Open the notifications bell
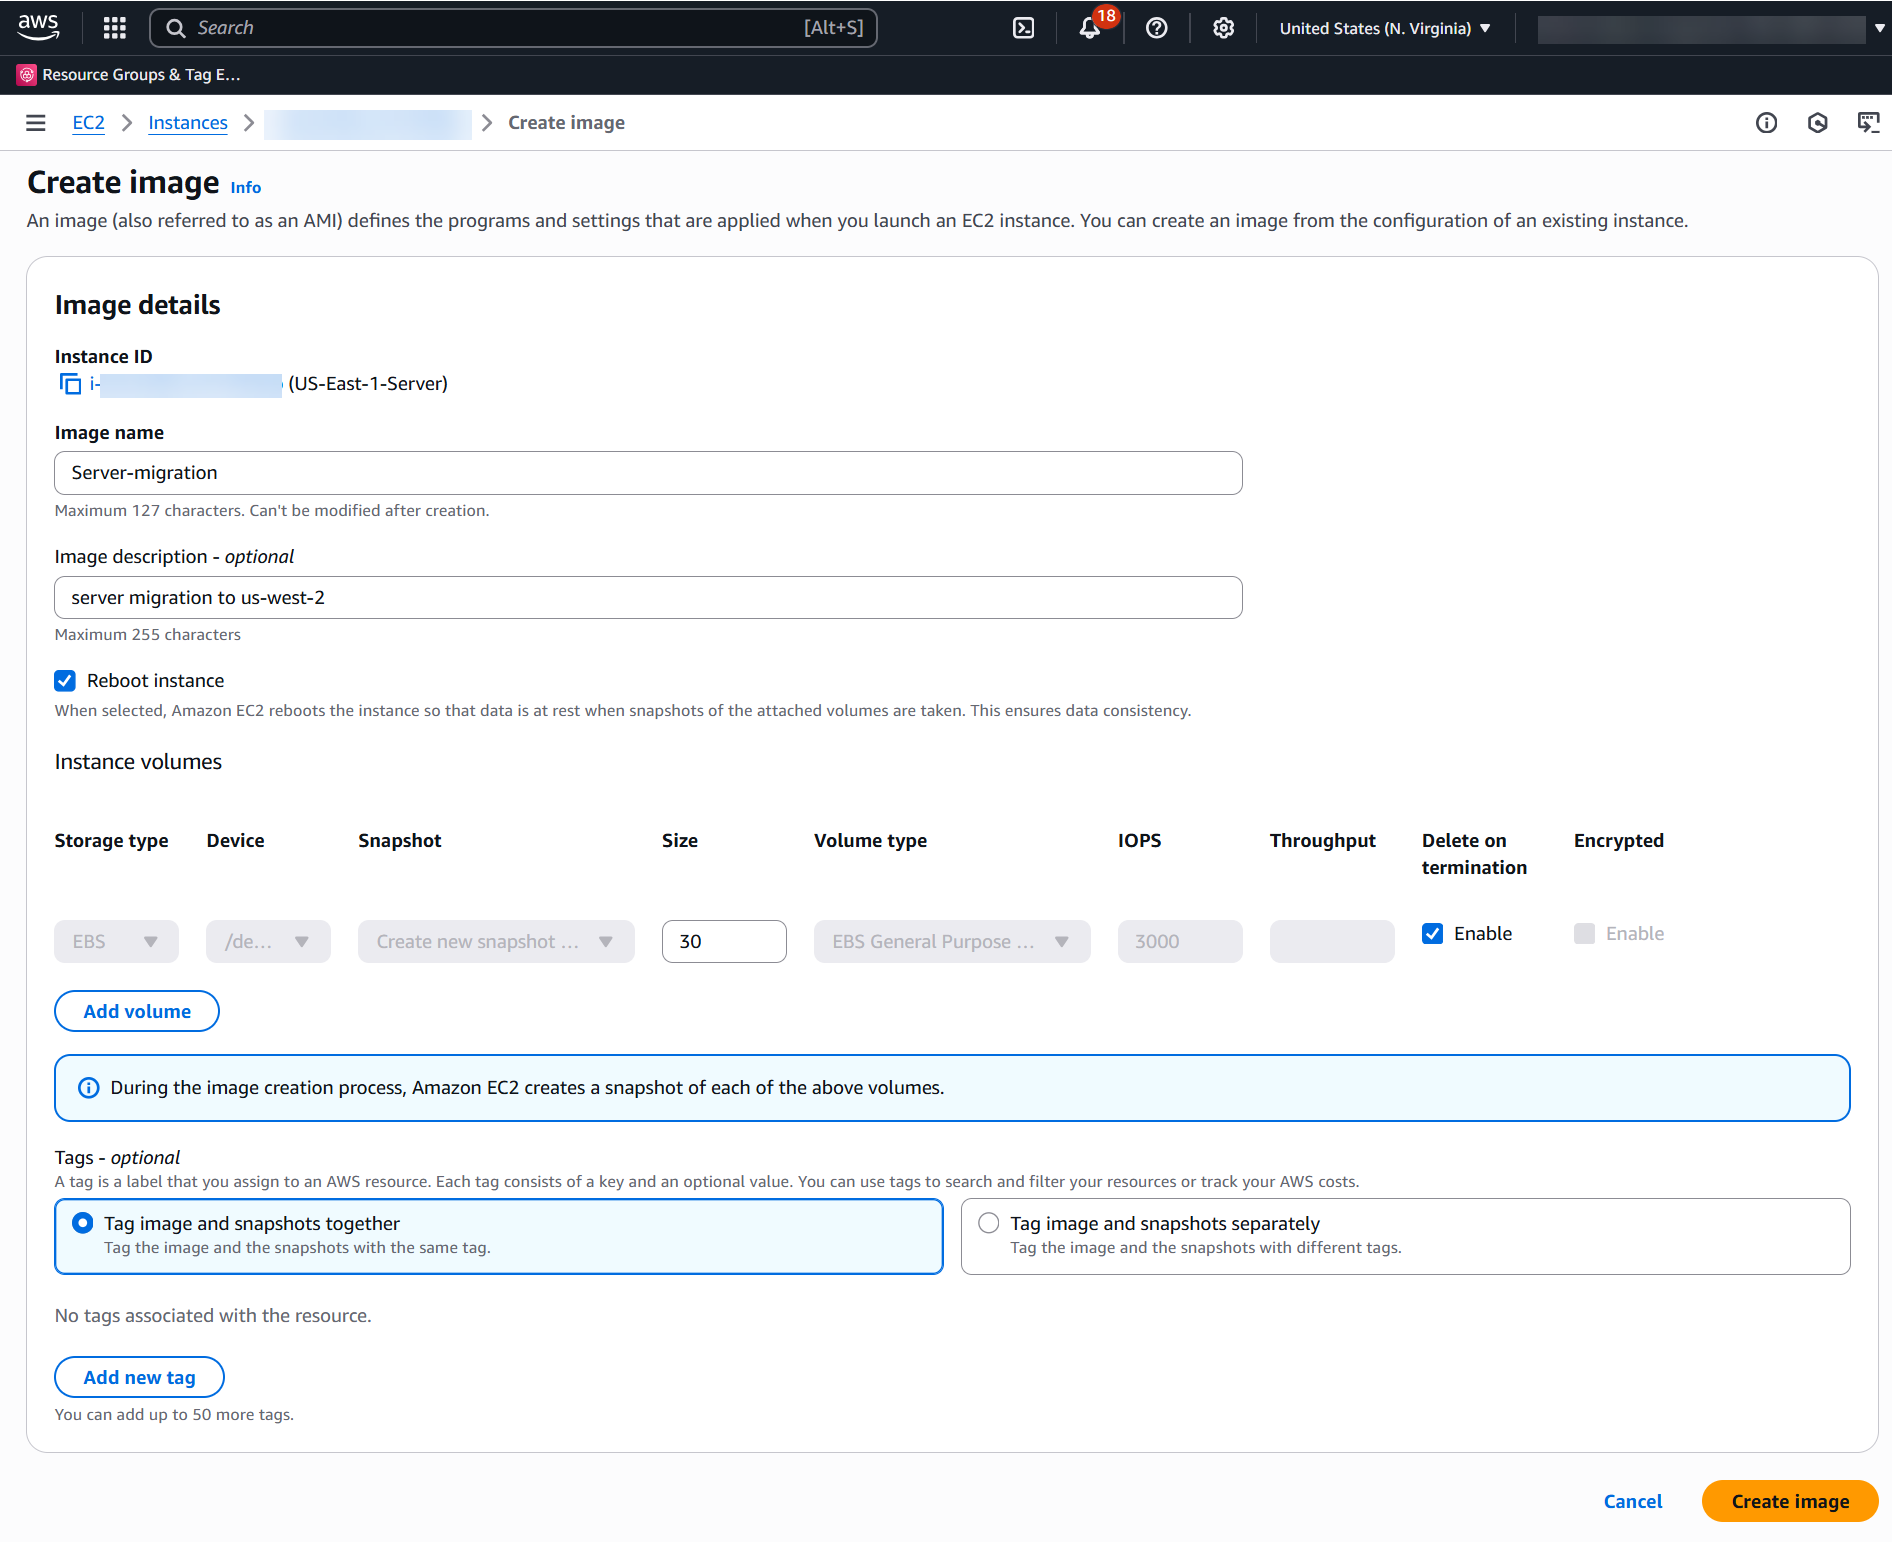The image size is (1892, 1542). pyautogui.click(x=1090, y=28)
